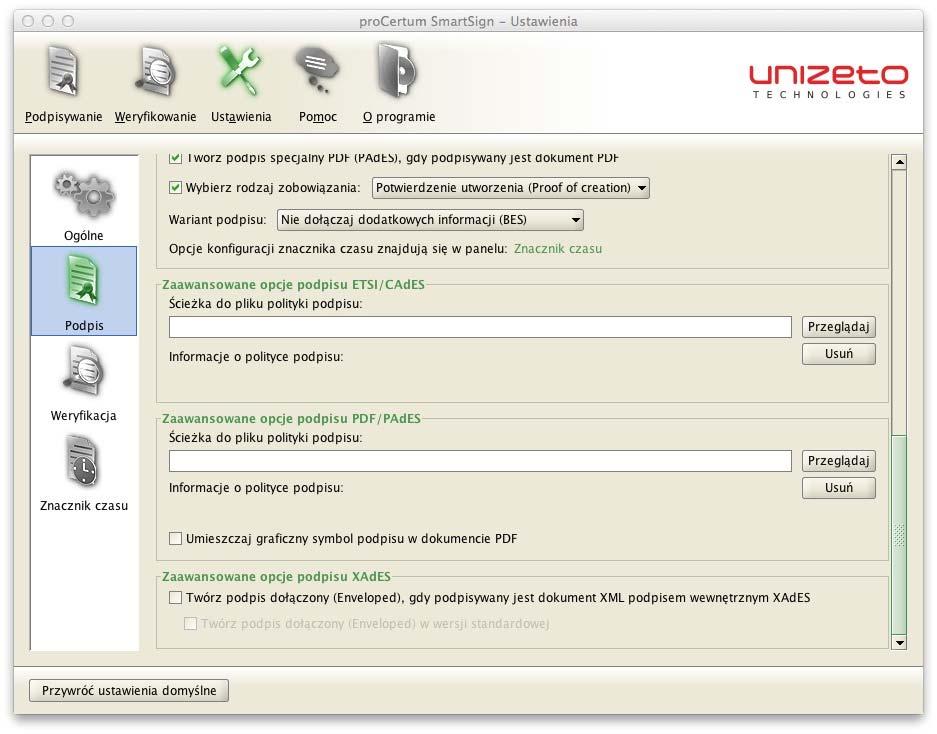Follow the Znacznik czasu green link
Viewport: 937px width, 734px height.
tap(558, 249)
